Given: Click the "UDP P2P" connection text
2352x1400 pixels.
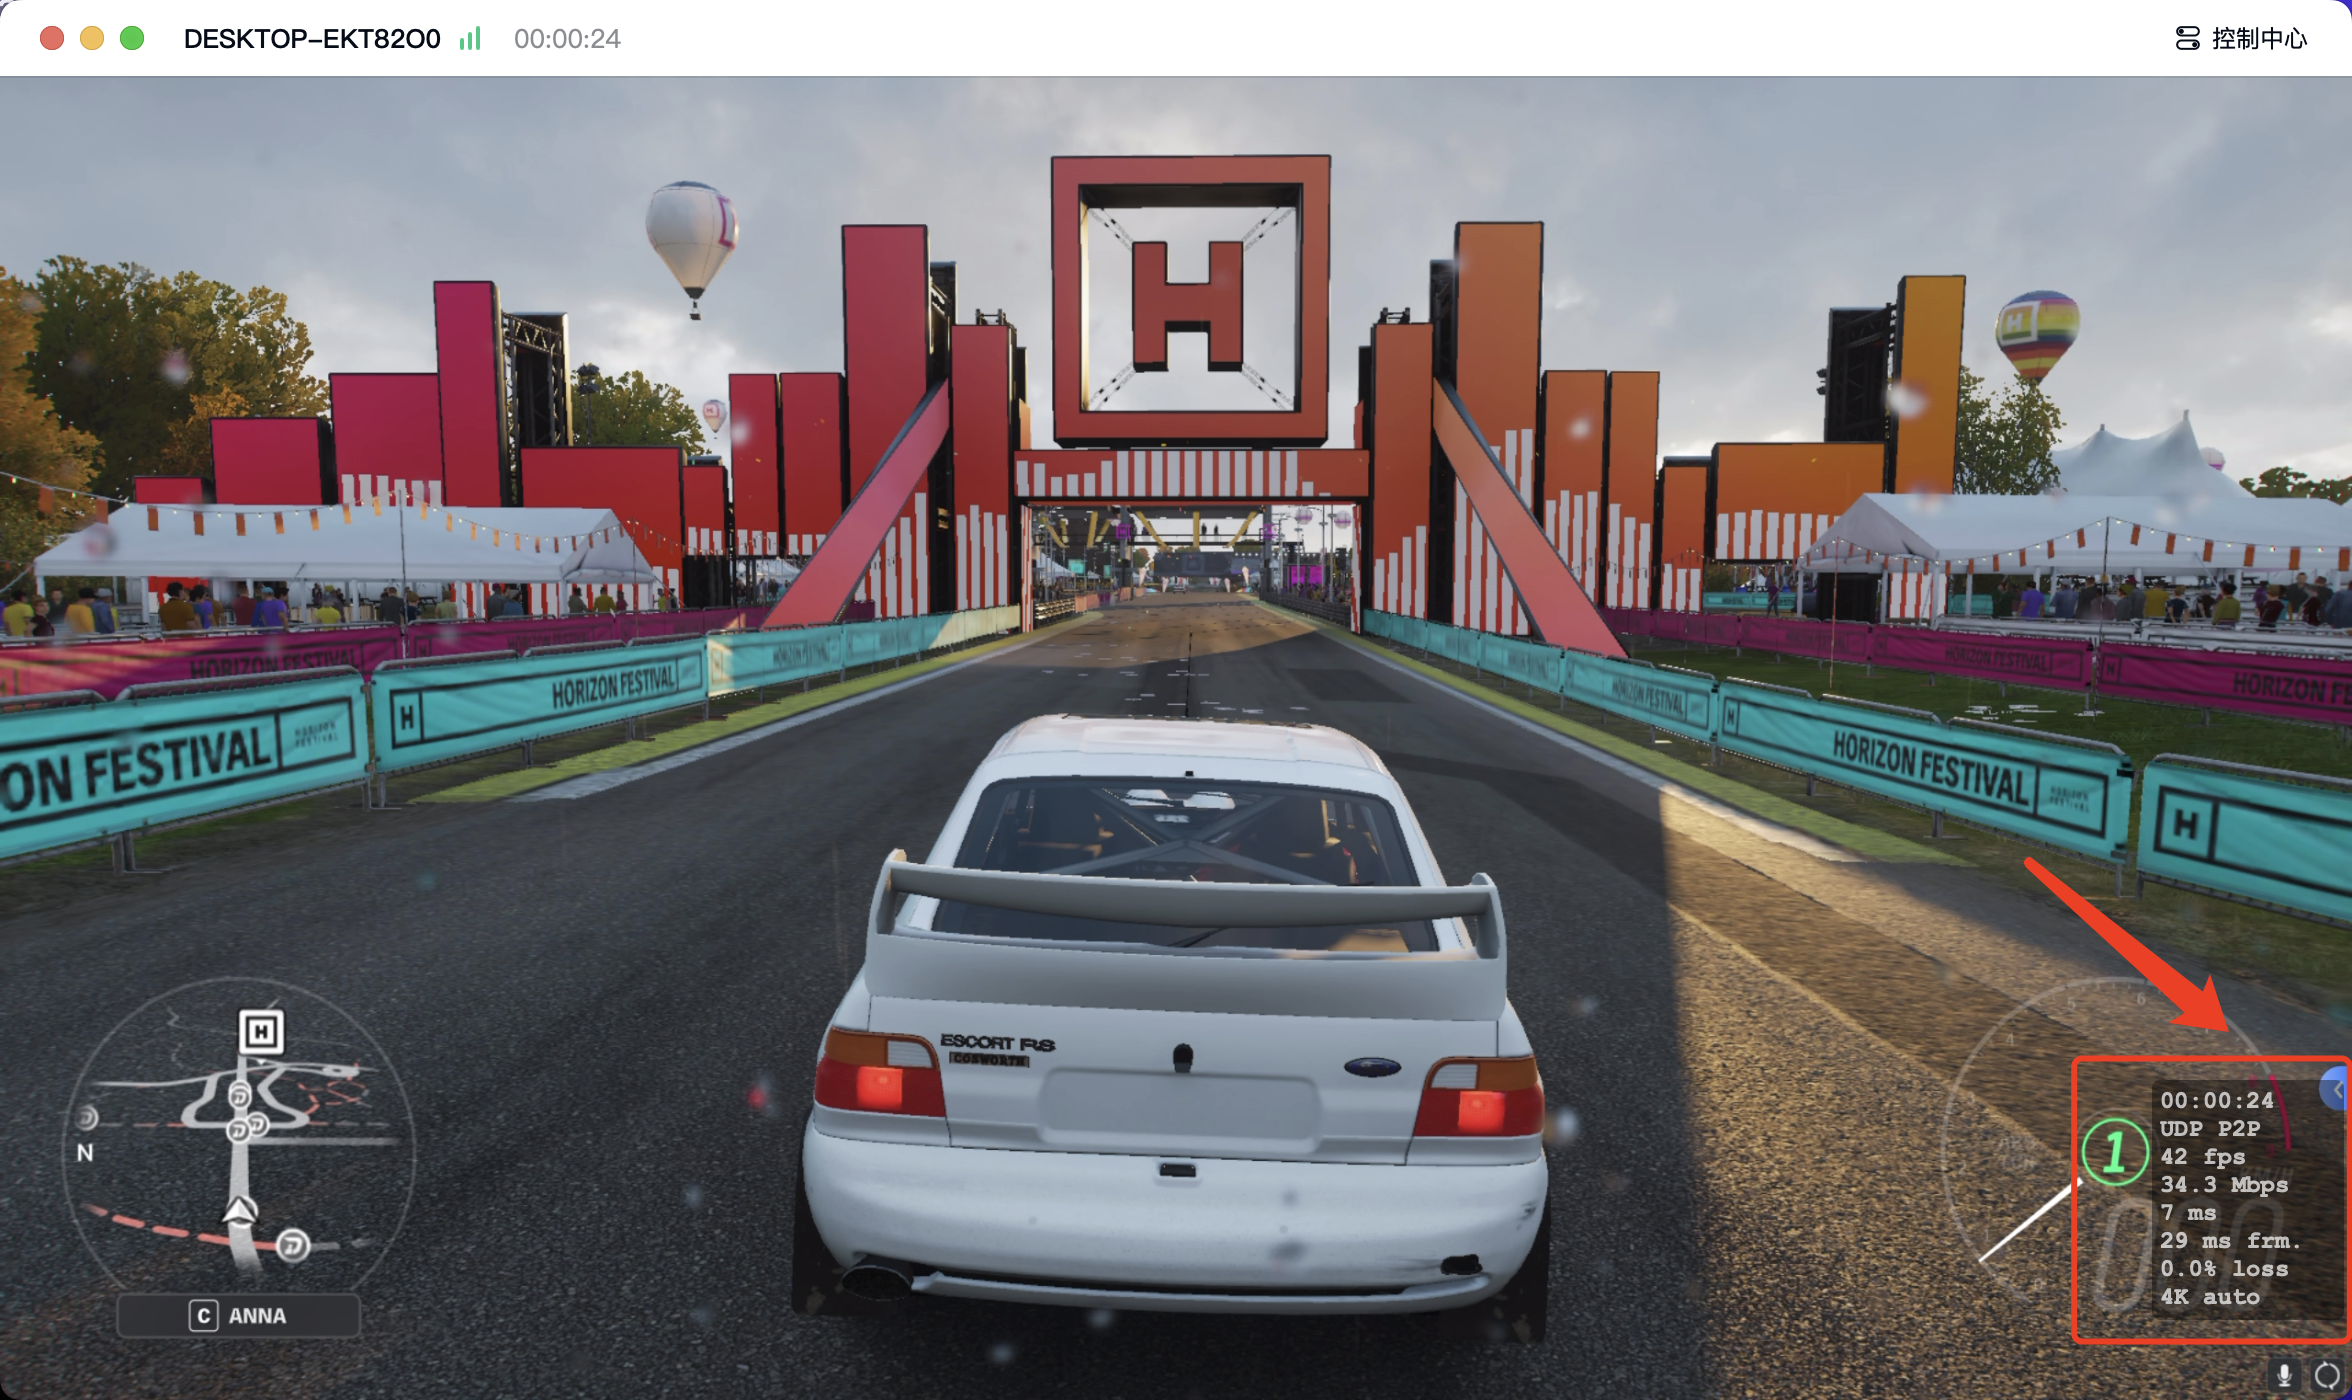Looking at the screenshot, I should [2210, 1128].
